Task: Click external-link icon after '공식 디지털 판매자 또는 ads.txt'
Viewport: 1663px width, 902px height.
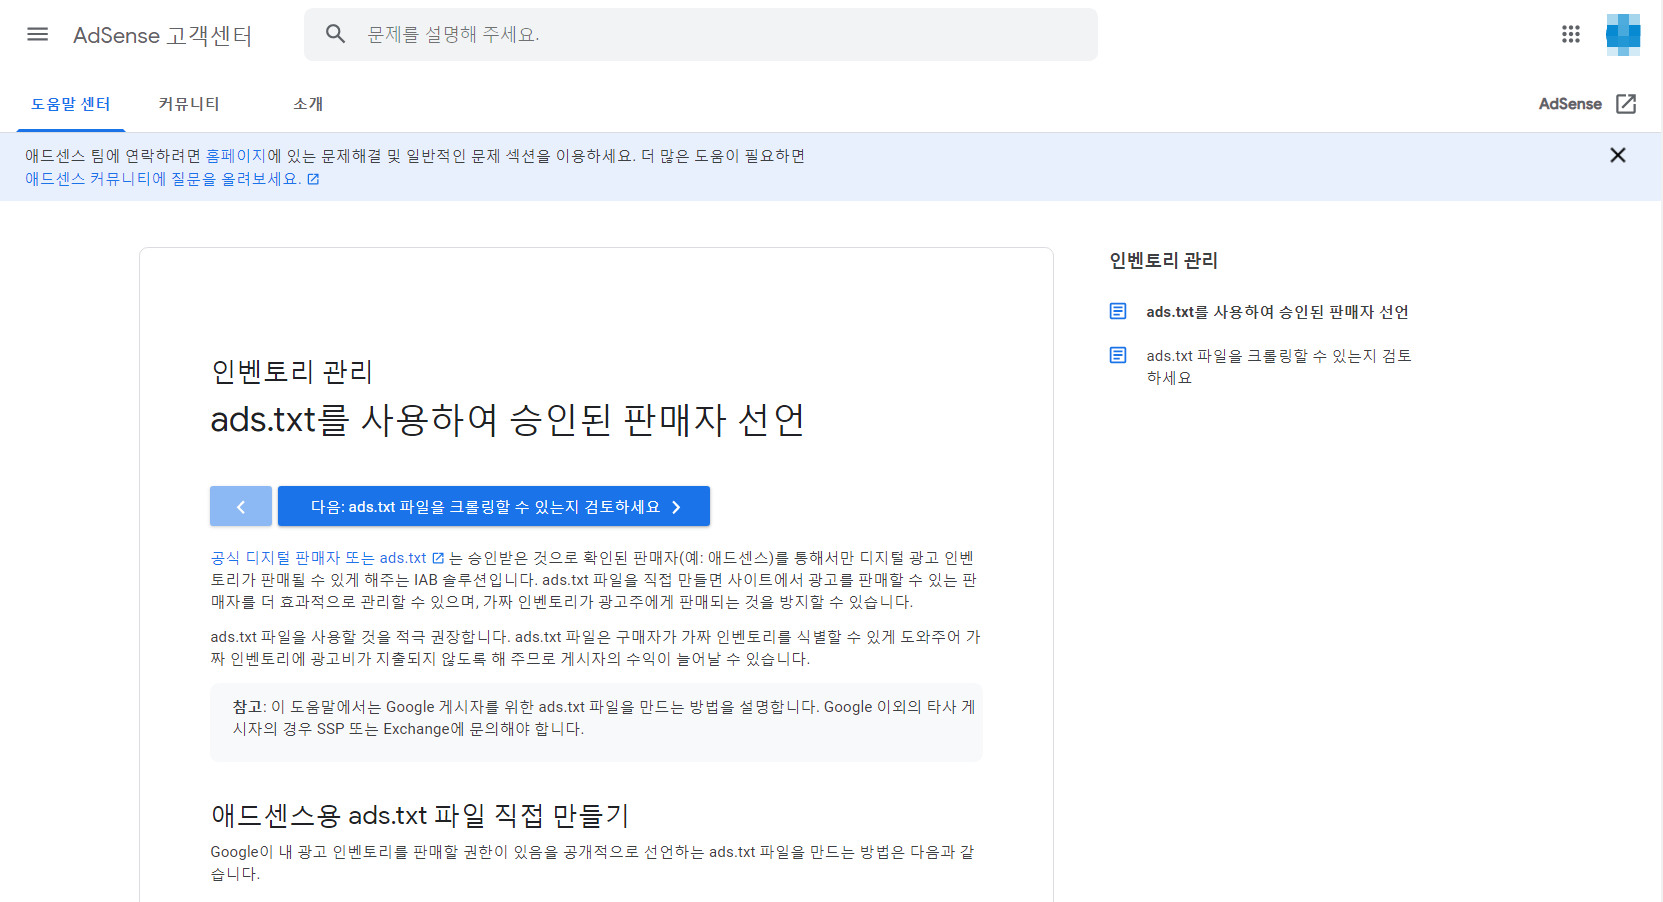Action: point(438,558)
